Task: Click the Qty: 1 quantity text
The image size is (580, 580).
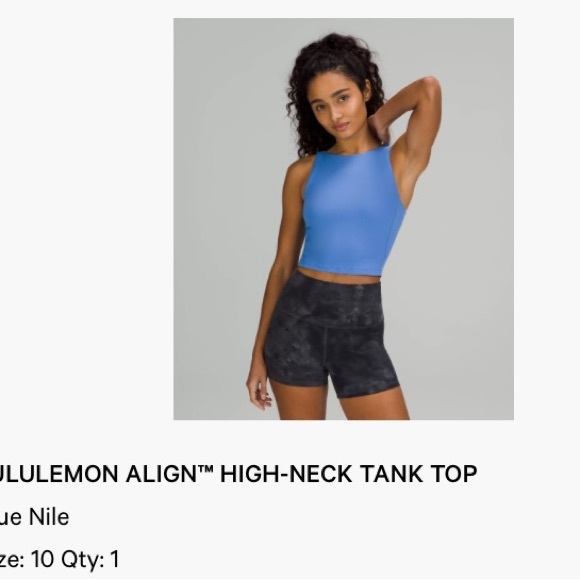Action: (x=91, y=559)
